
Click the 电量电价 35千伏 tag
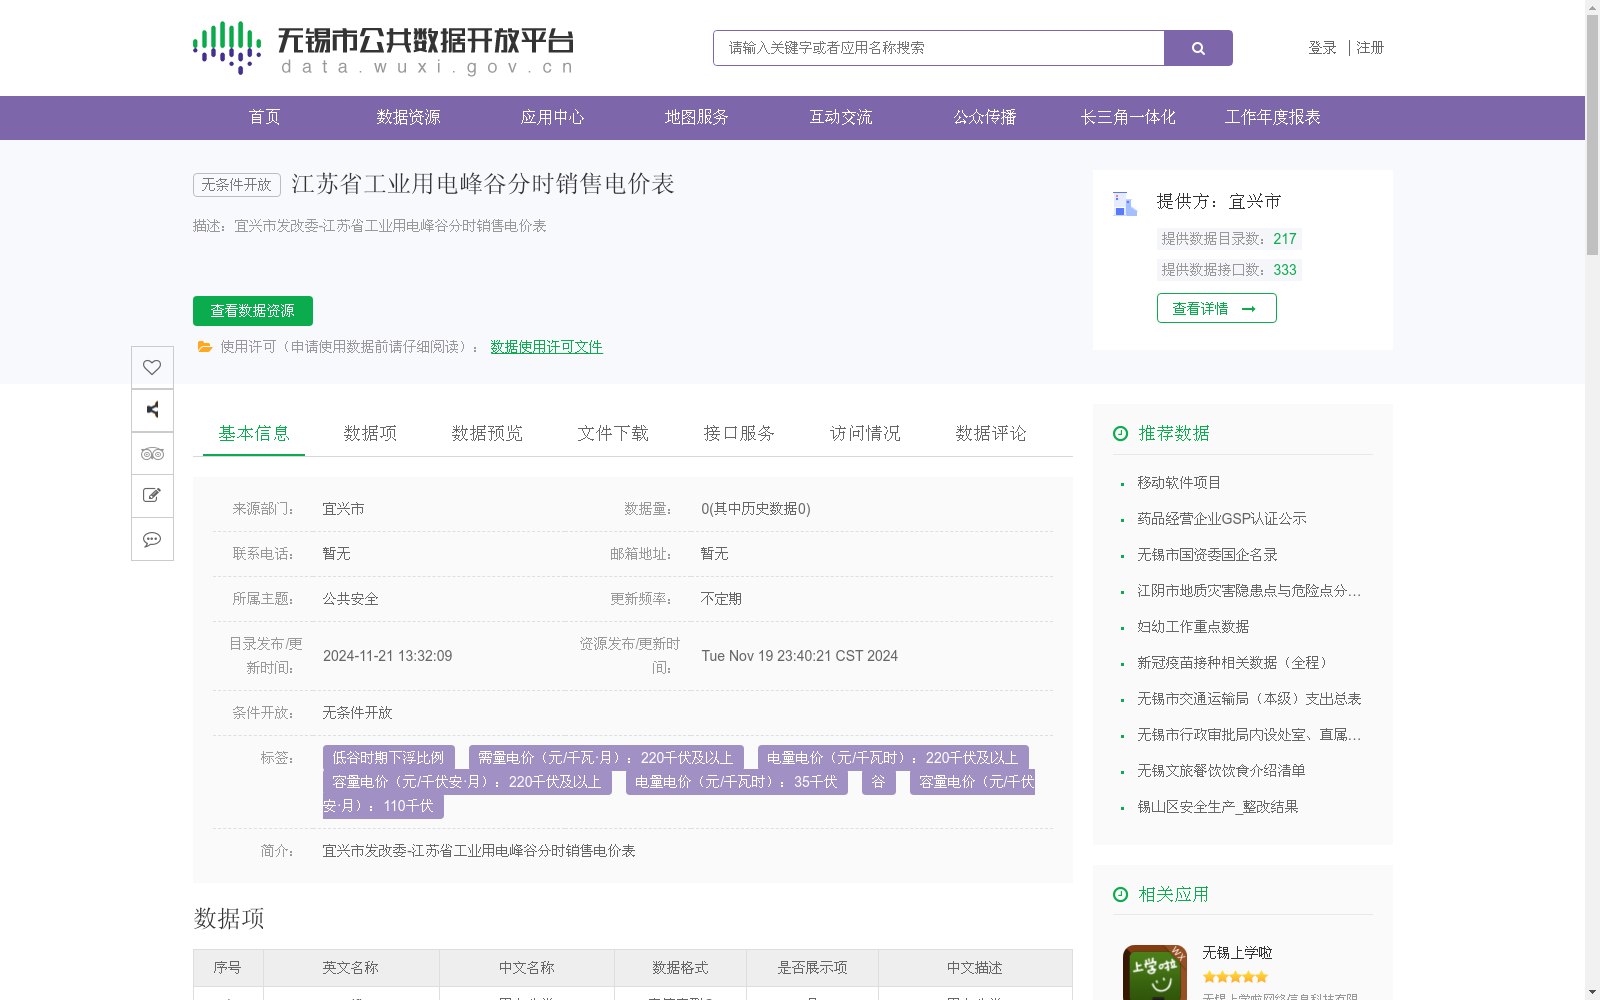[736, 782]
